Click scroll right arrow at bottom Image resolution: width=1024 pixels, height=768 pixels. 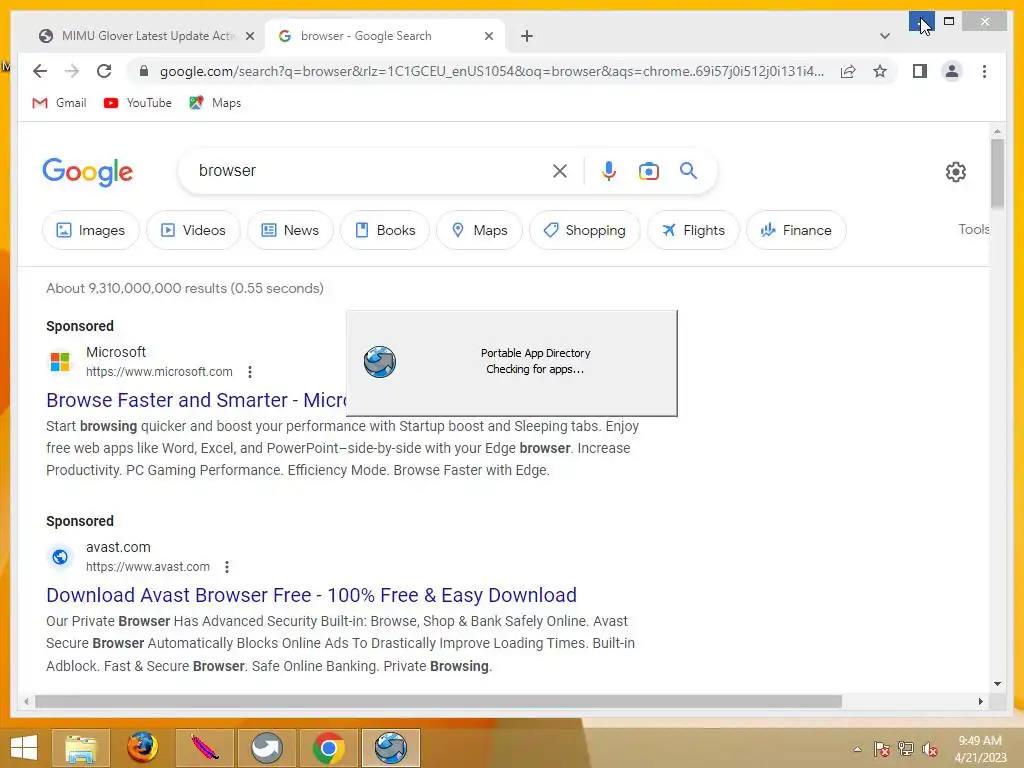980,701
